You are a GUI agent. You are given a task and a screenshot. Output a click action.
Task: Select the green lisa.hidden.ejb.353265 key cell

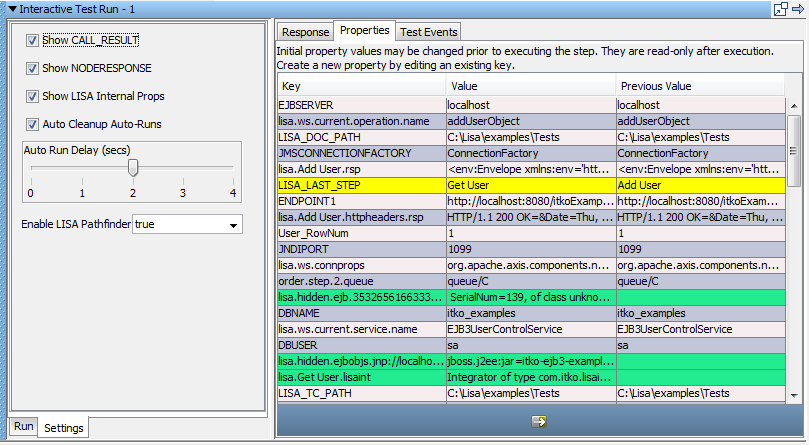pyautogui.click(x=362, y=297)
